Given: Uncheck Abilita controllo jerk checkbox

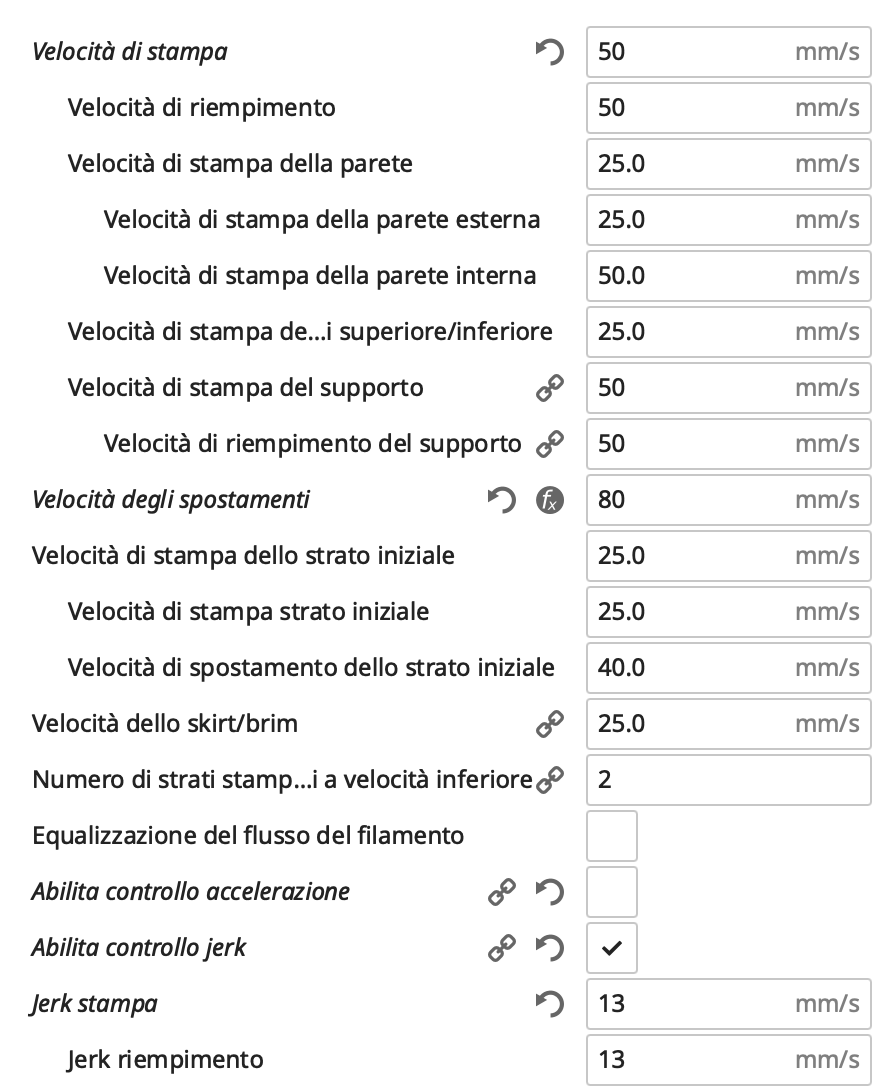Looking at the screenshot, I should pyautogui.click(x=611, y=948).
